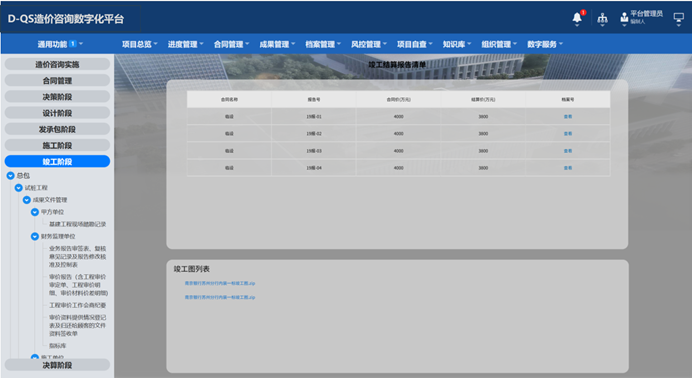
Task: Click 查看 link for report 19报-03
Action: coord(568,151)
